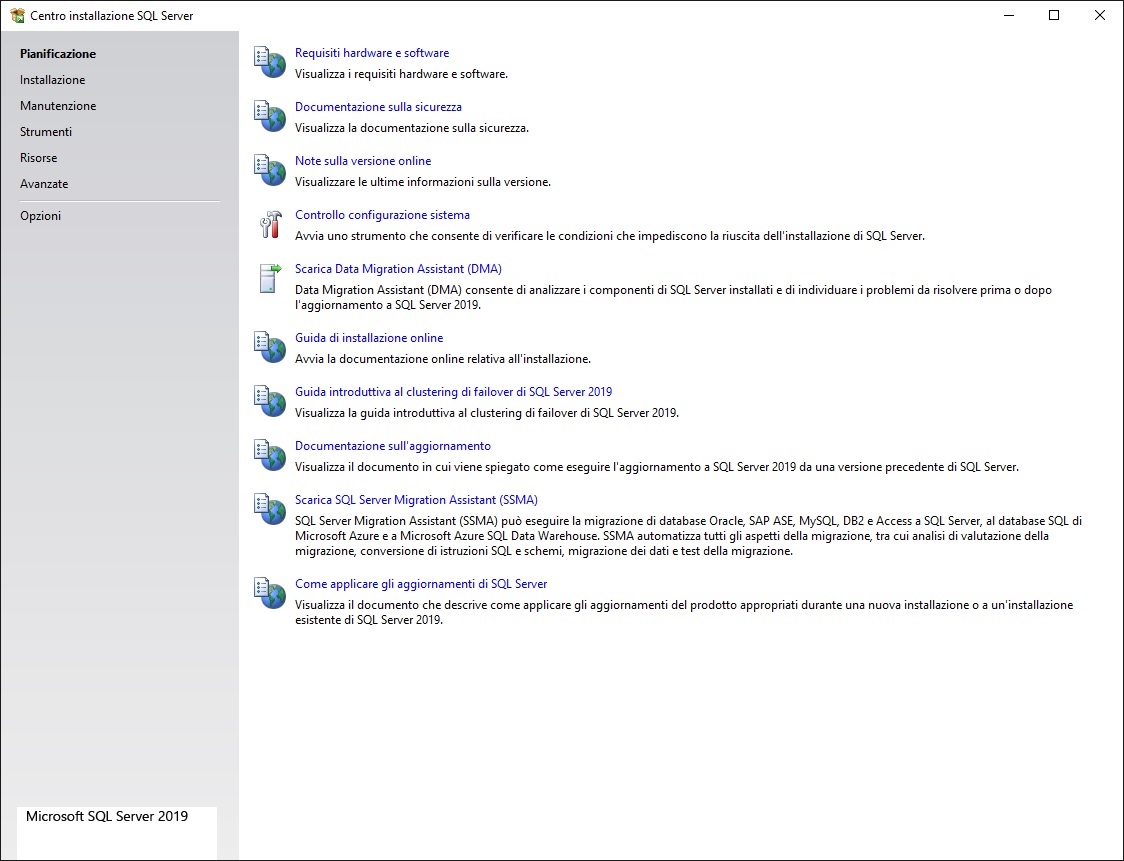The width and height of the screenshot is (1124, 861).
Task: Click icon next to Note sulla versione online
Action: 270,170
